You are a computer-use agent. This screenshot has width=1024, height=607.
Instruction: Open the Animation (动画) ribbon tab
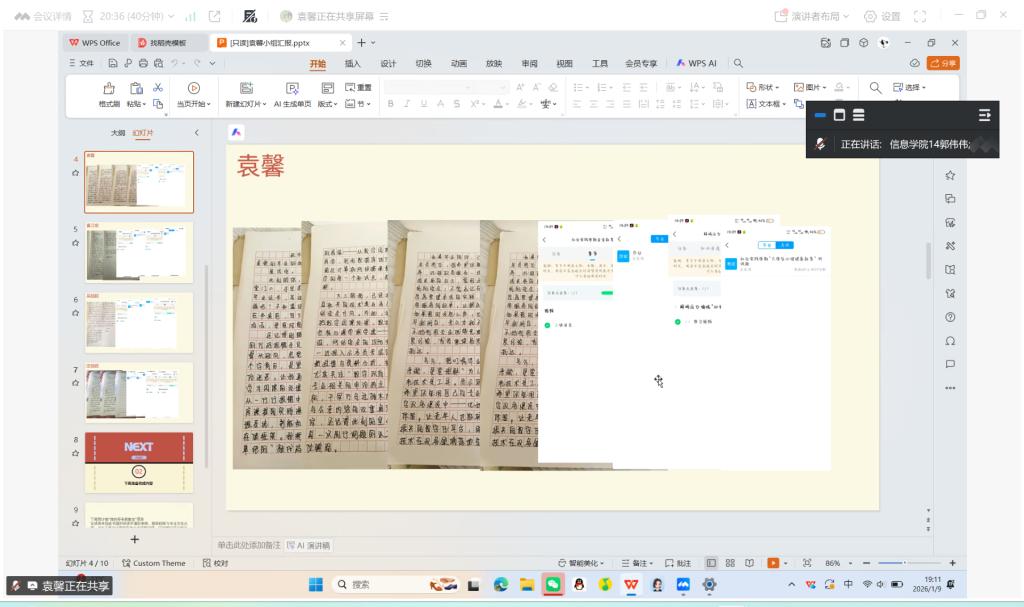(458, 63)
